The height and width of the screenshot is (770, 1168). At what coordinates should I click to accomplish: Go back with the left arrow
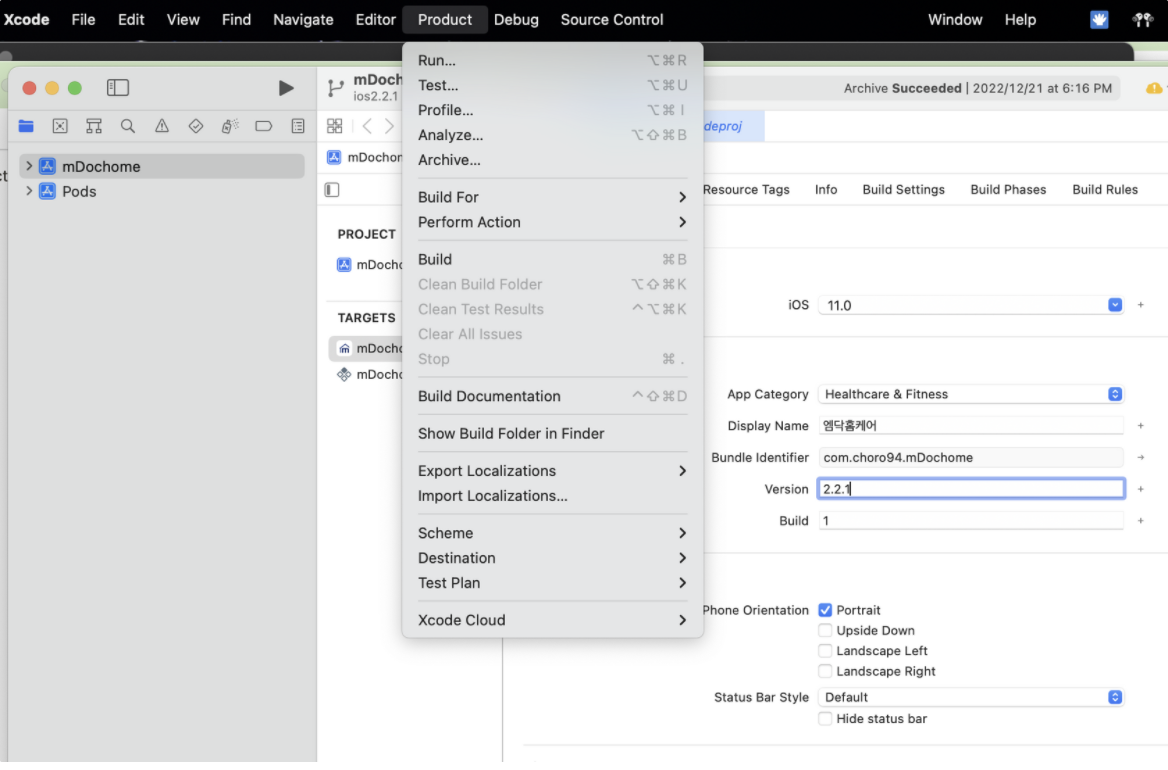pos(366,126)
